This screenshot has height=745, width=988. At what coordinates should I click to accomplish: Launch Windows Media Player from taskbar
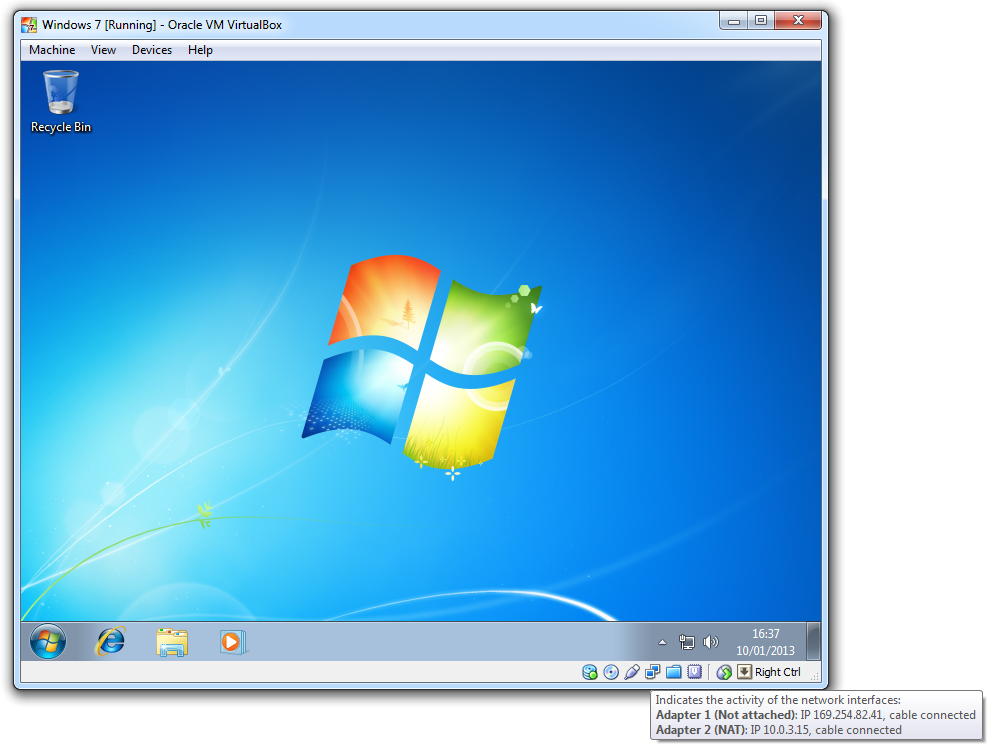click(x=233, y=642)
